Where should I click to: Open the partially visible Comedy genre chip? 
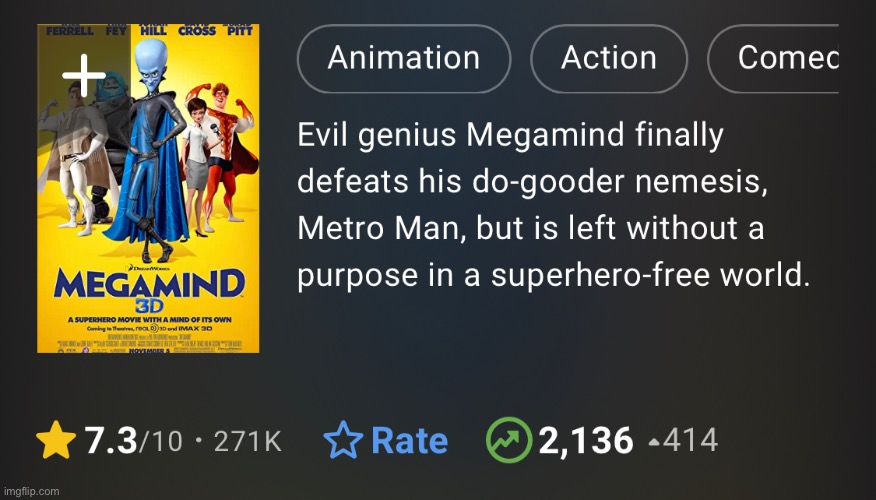pyautogui.click(x=786, y=58)
